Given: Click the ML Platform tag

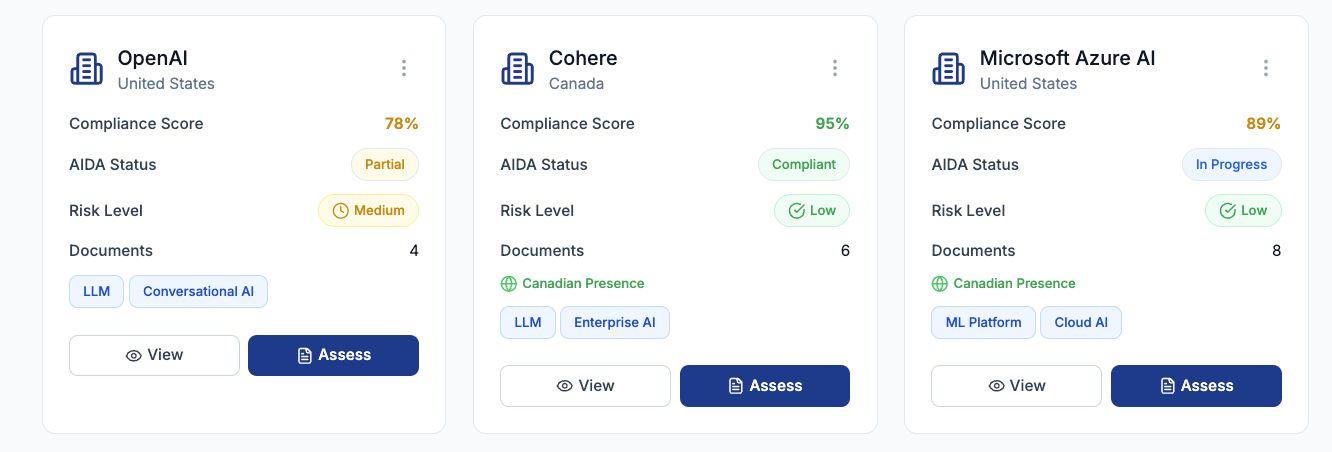Looking at the screenshot, I should [983, 323].
